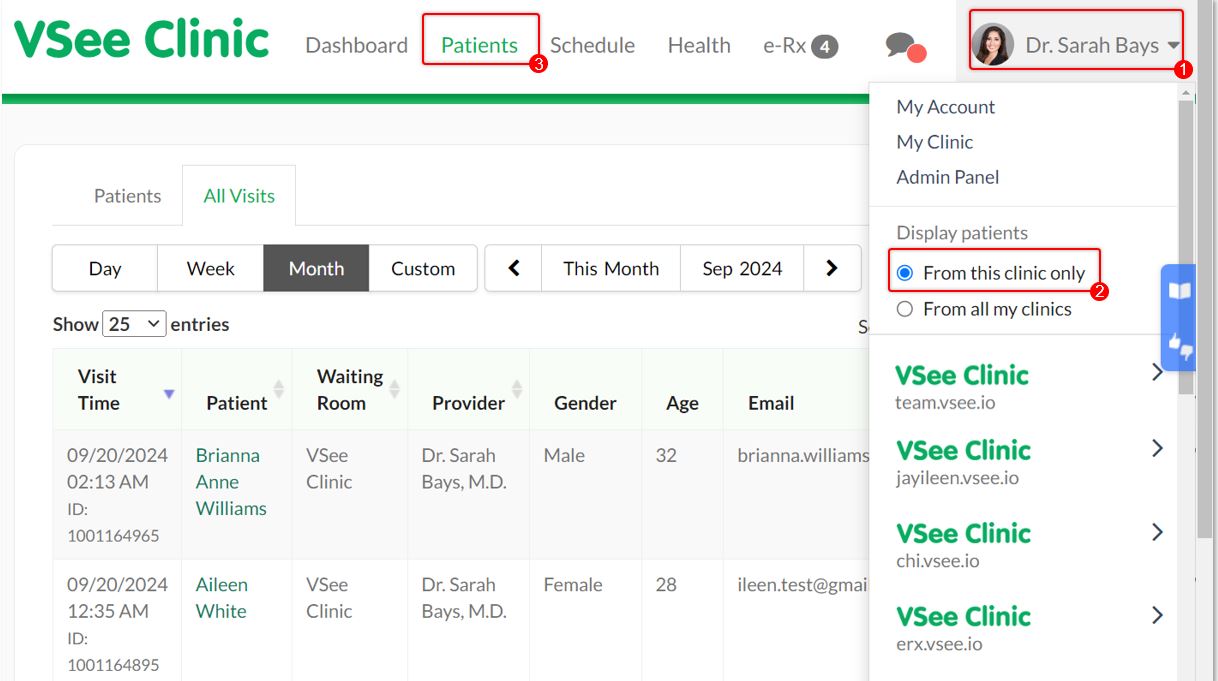Expand erx.vsee.io clinic chevron
Screen dimensions: 1218x681
(x=1157, y=614)
